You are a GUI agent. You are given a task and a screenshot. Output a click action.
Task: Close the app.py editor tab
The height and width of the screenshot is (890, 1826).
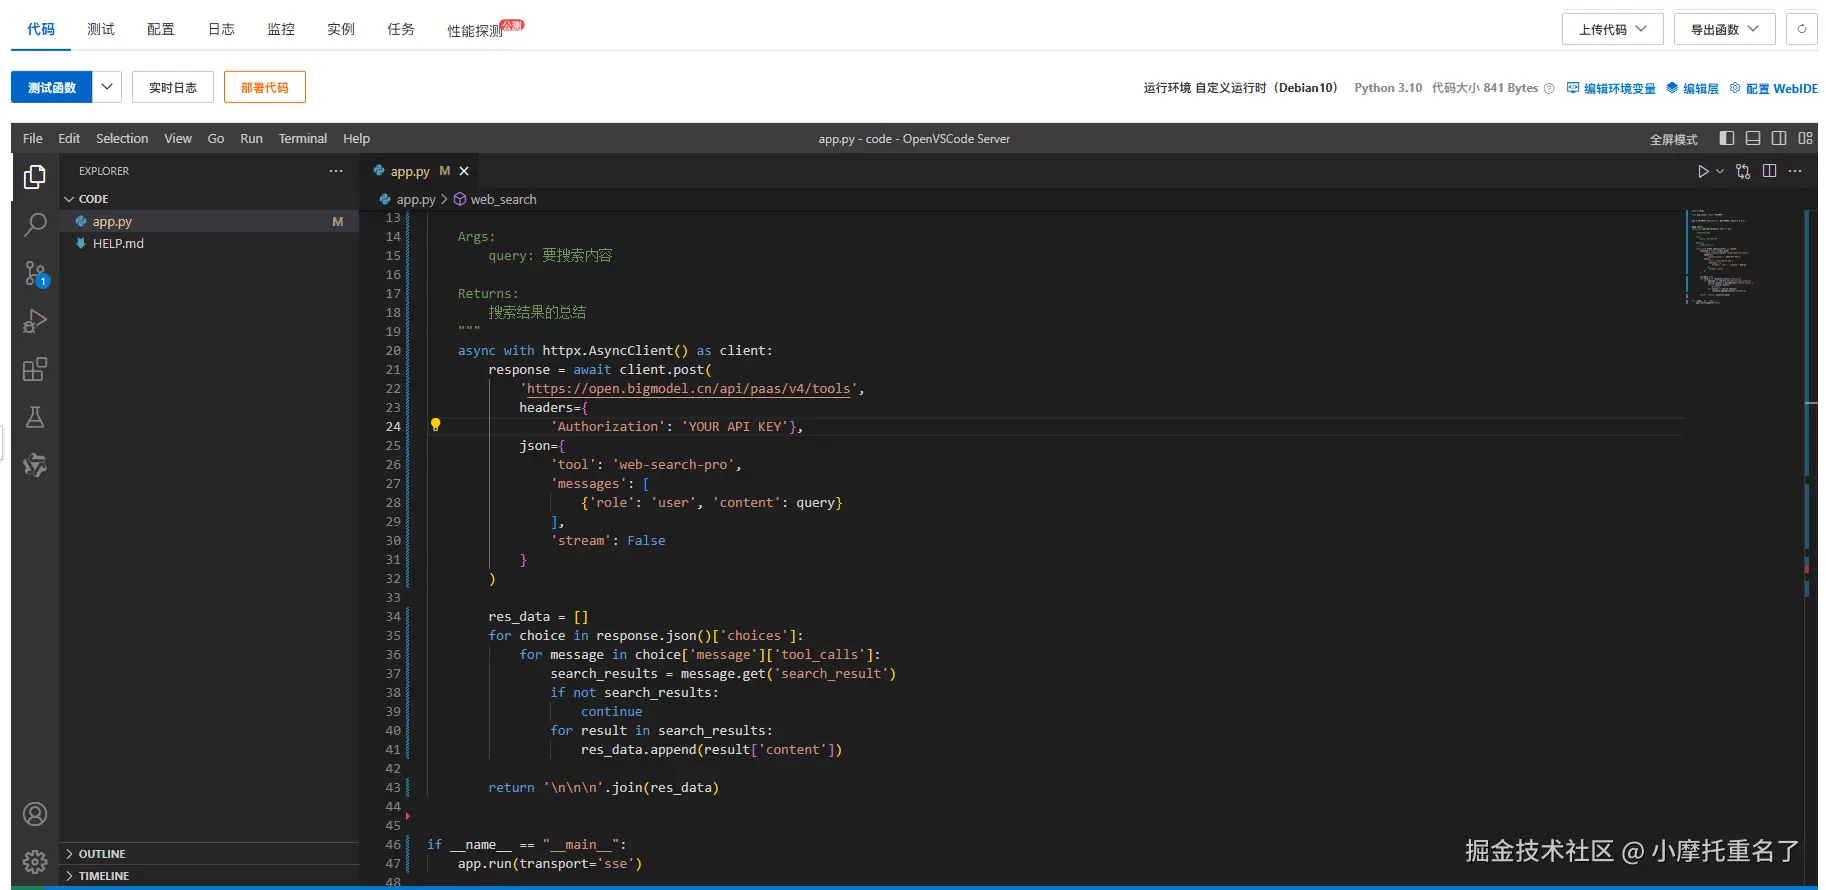(x=464, y=171)
